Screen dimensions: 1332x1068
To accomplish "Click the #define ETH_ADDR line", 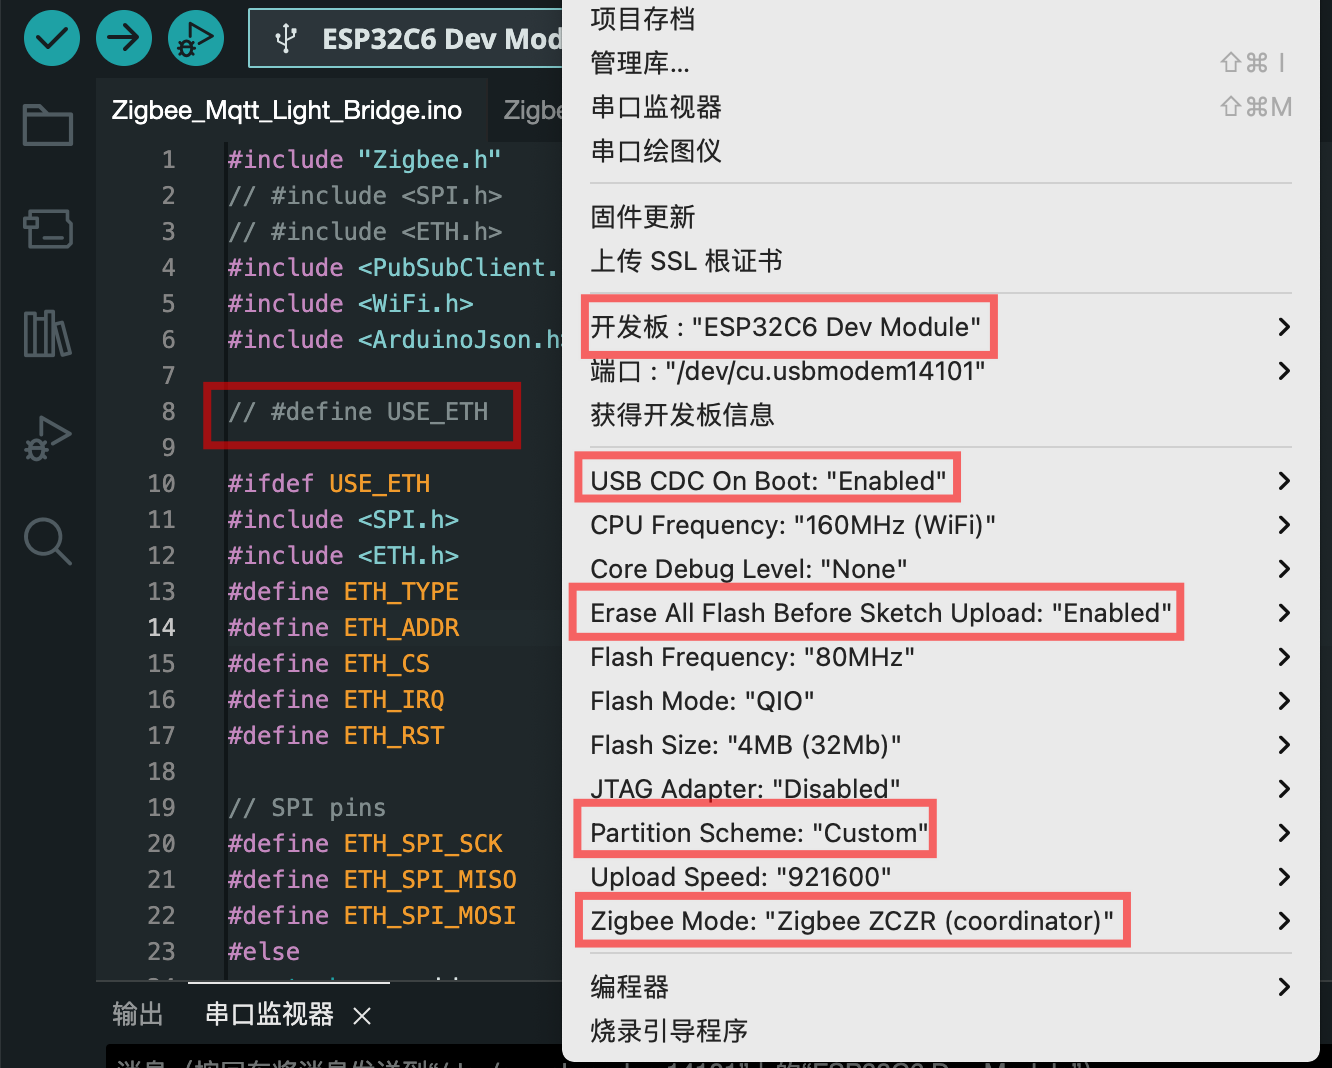I will point(343,628).
